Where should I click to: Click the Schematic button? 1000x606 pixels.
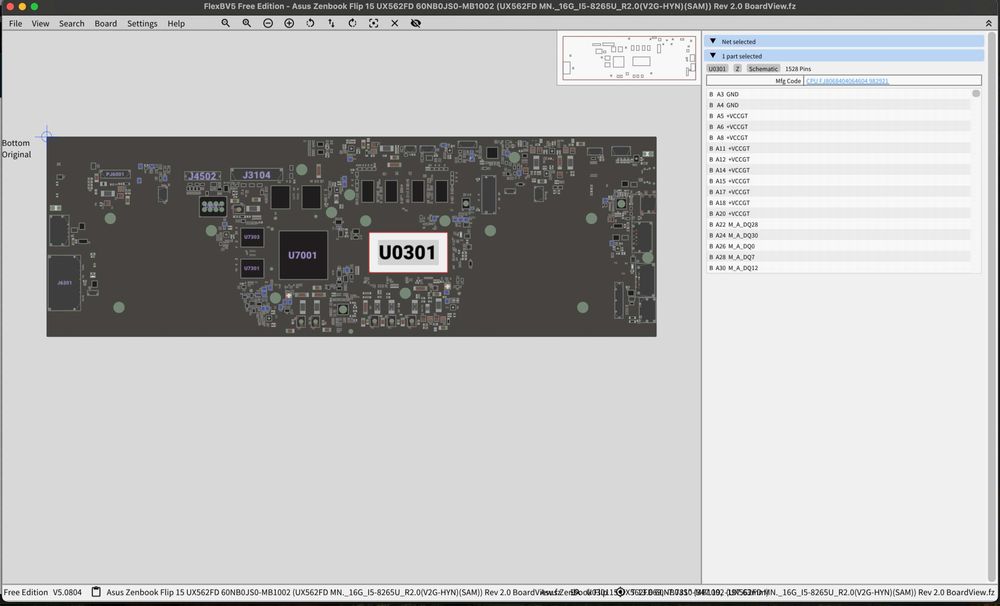(x=763, y=68)
